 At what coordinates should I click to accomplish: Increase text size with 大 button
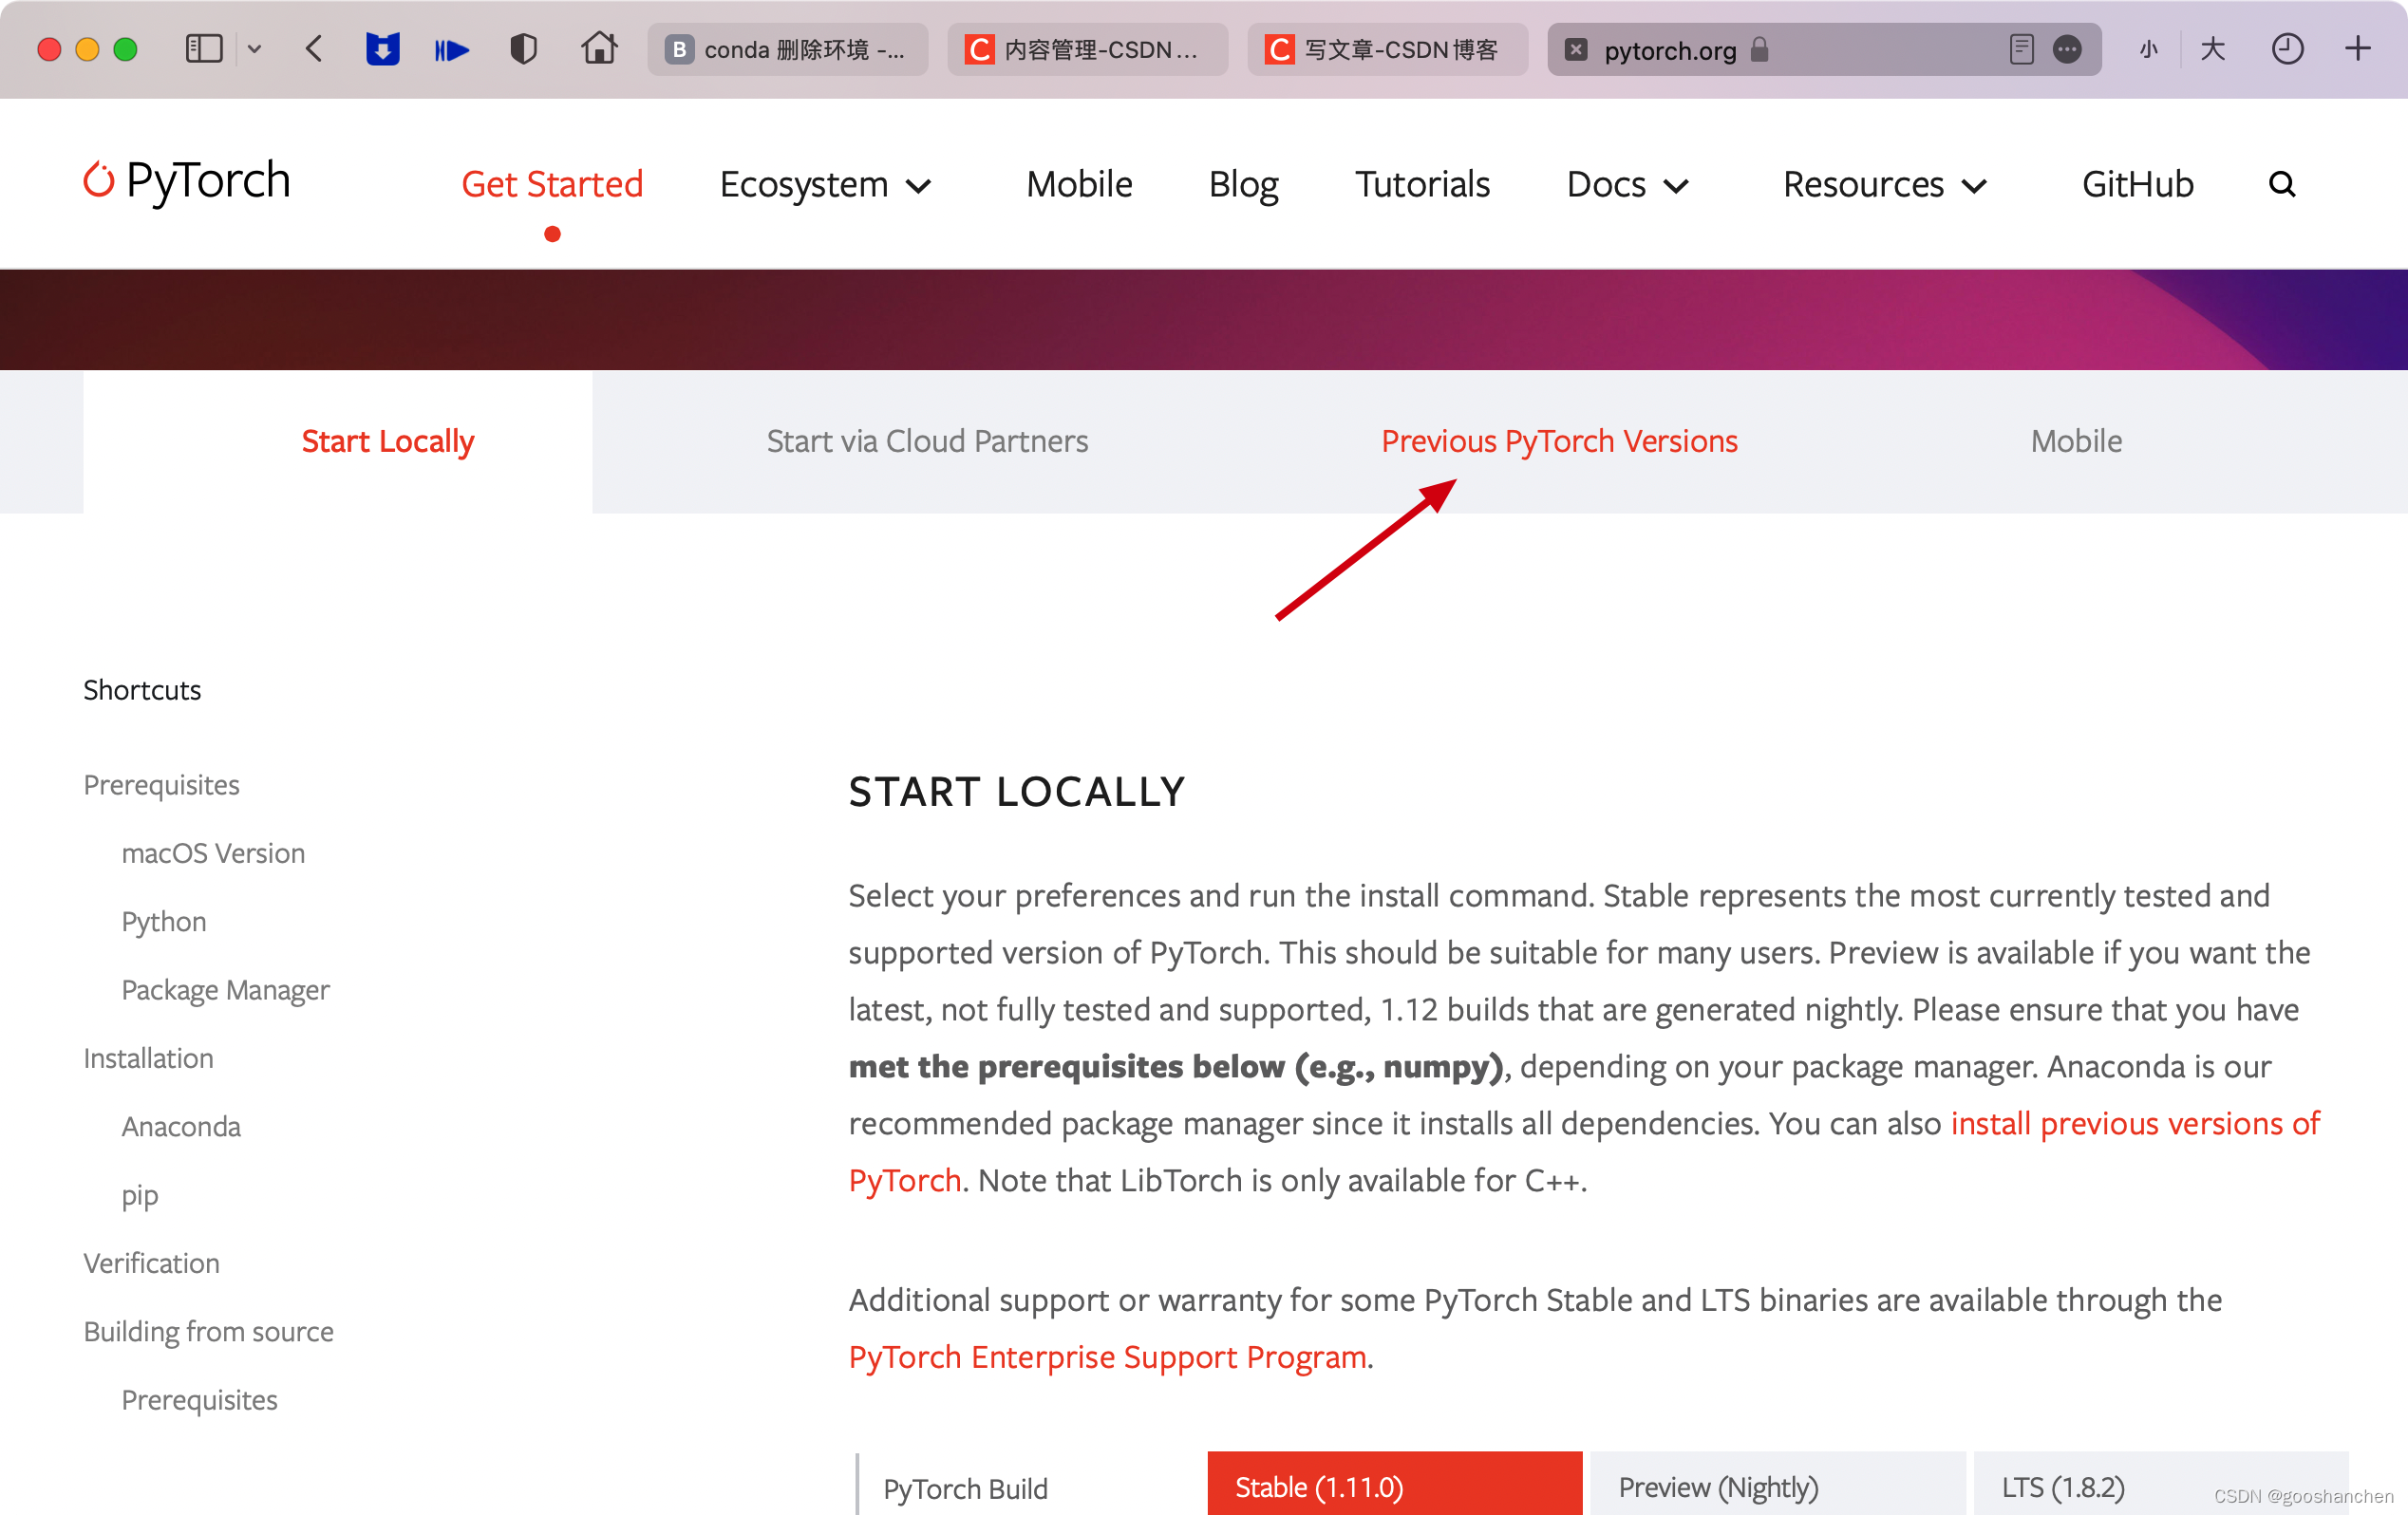click(x=2212, y=49)
